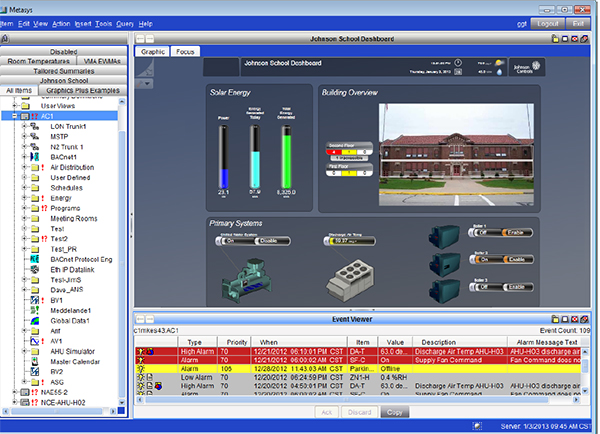600x434 pixels.
Task: Switch to the Focus tab
Action: point(185,50)
